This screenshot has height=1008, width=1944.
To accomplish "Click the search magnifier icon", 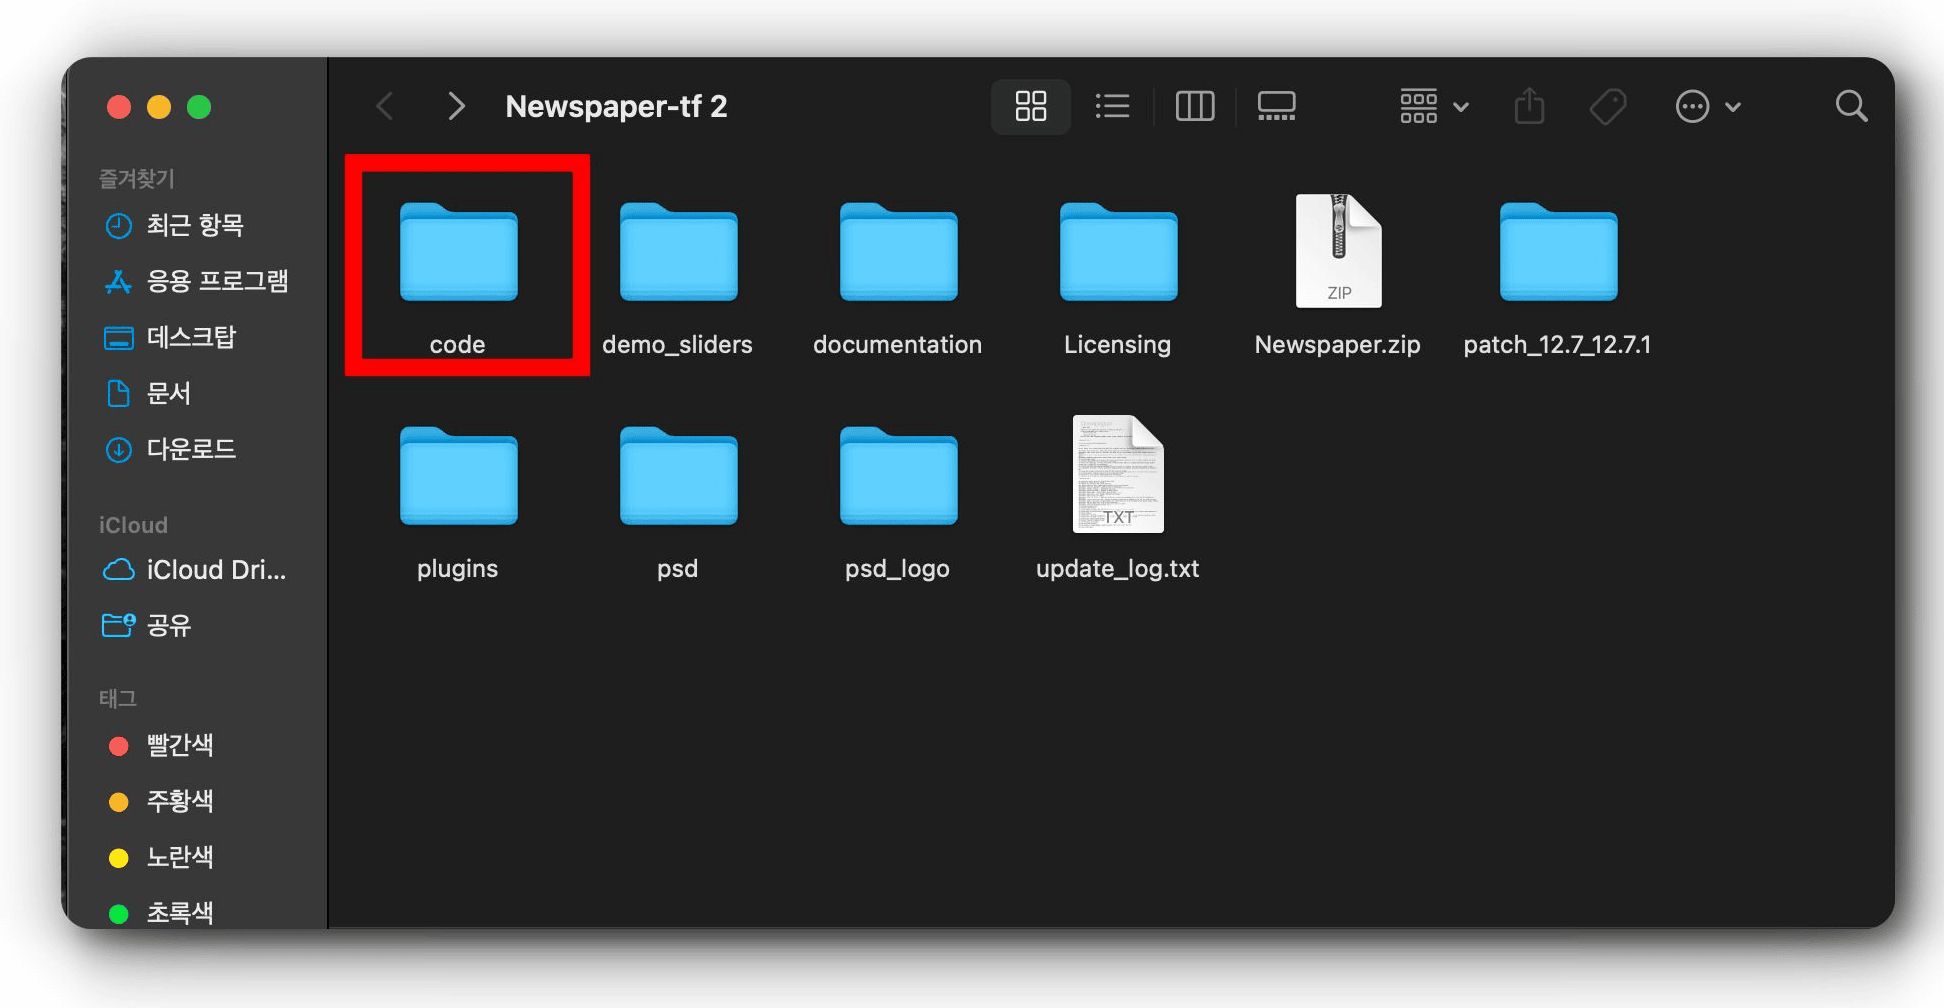I will pos(1851,106).
